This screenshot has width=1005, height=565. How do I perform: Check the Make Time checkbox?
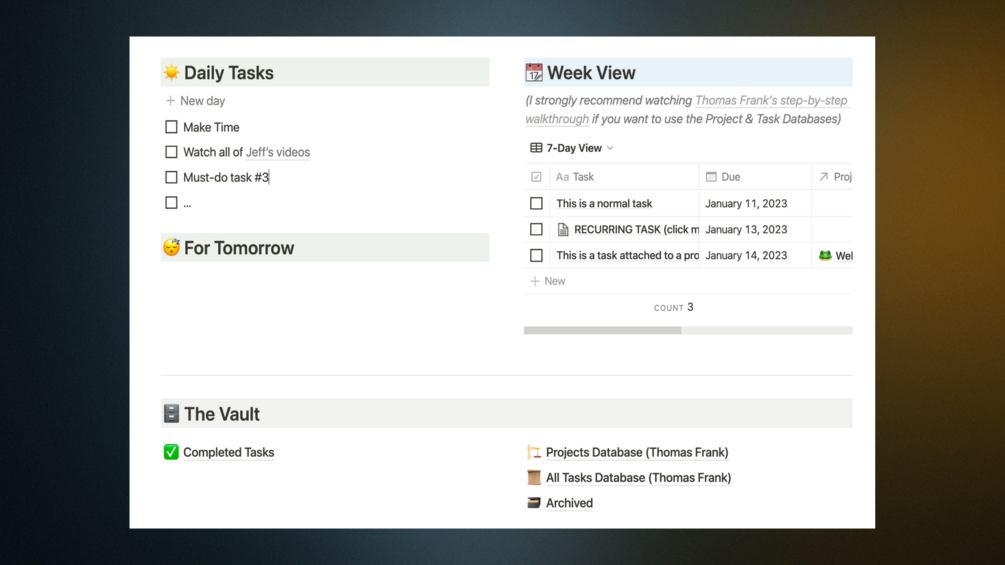coord(171,127)
